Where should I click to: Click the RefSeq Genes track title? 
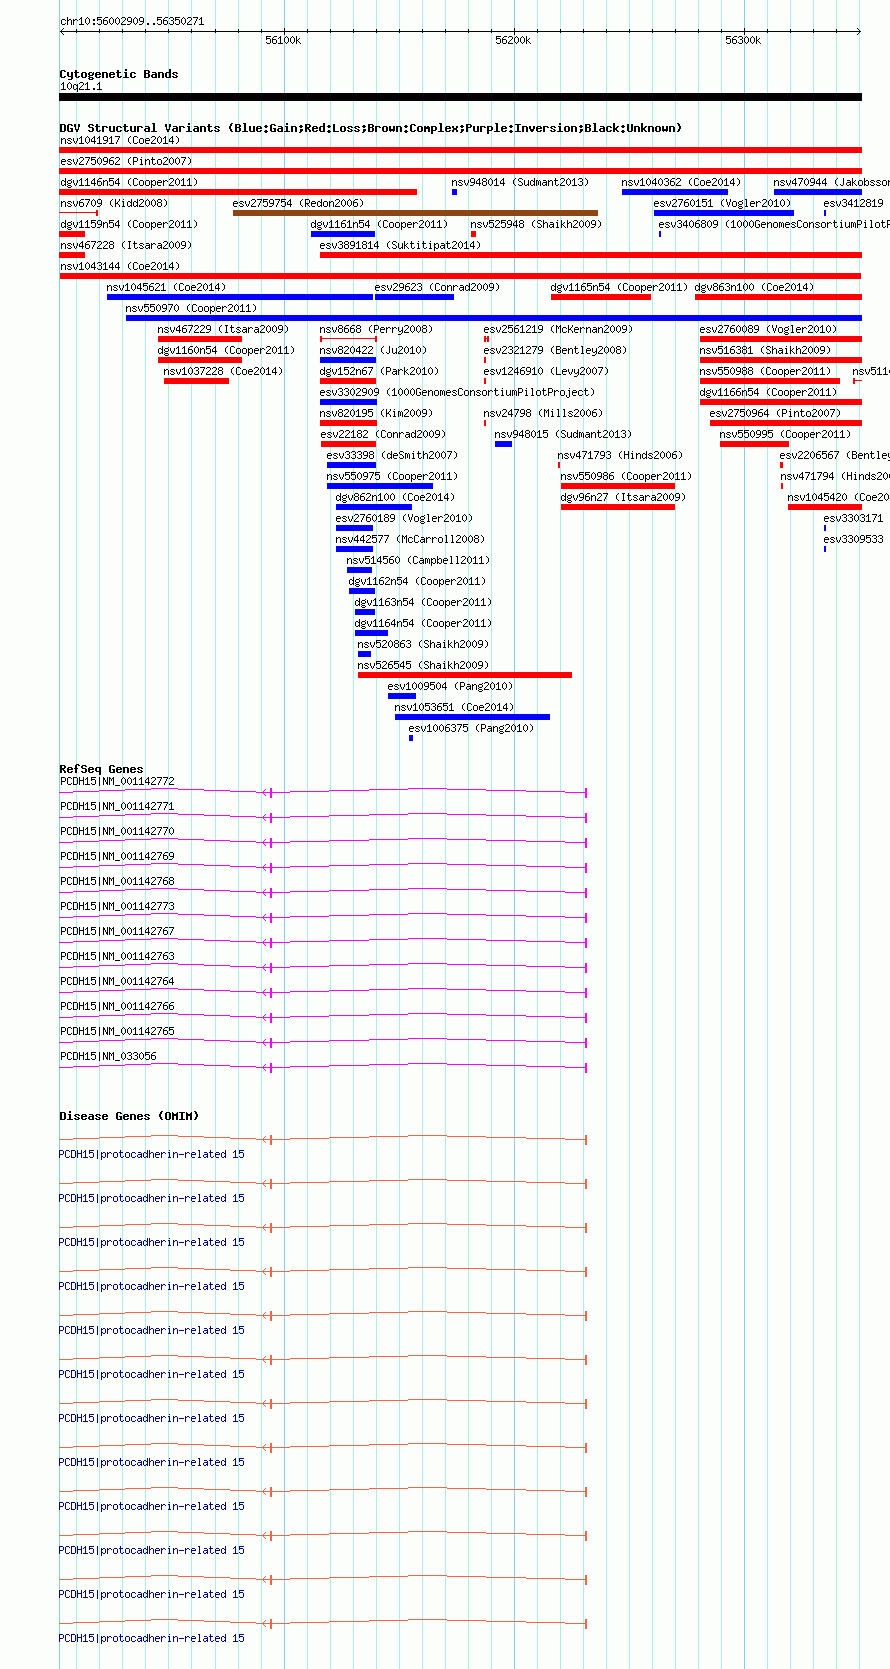coord(101,769)
